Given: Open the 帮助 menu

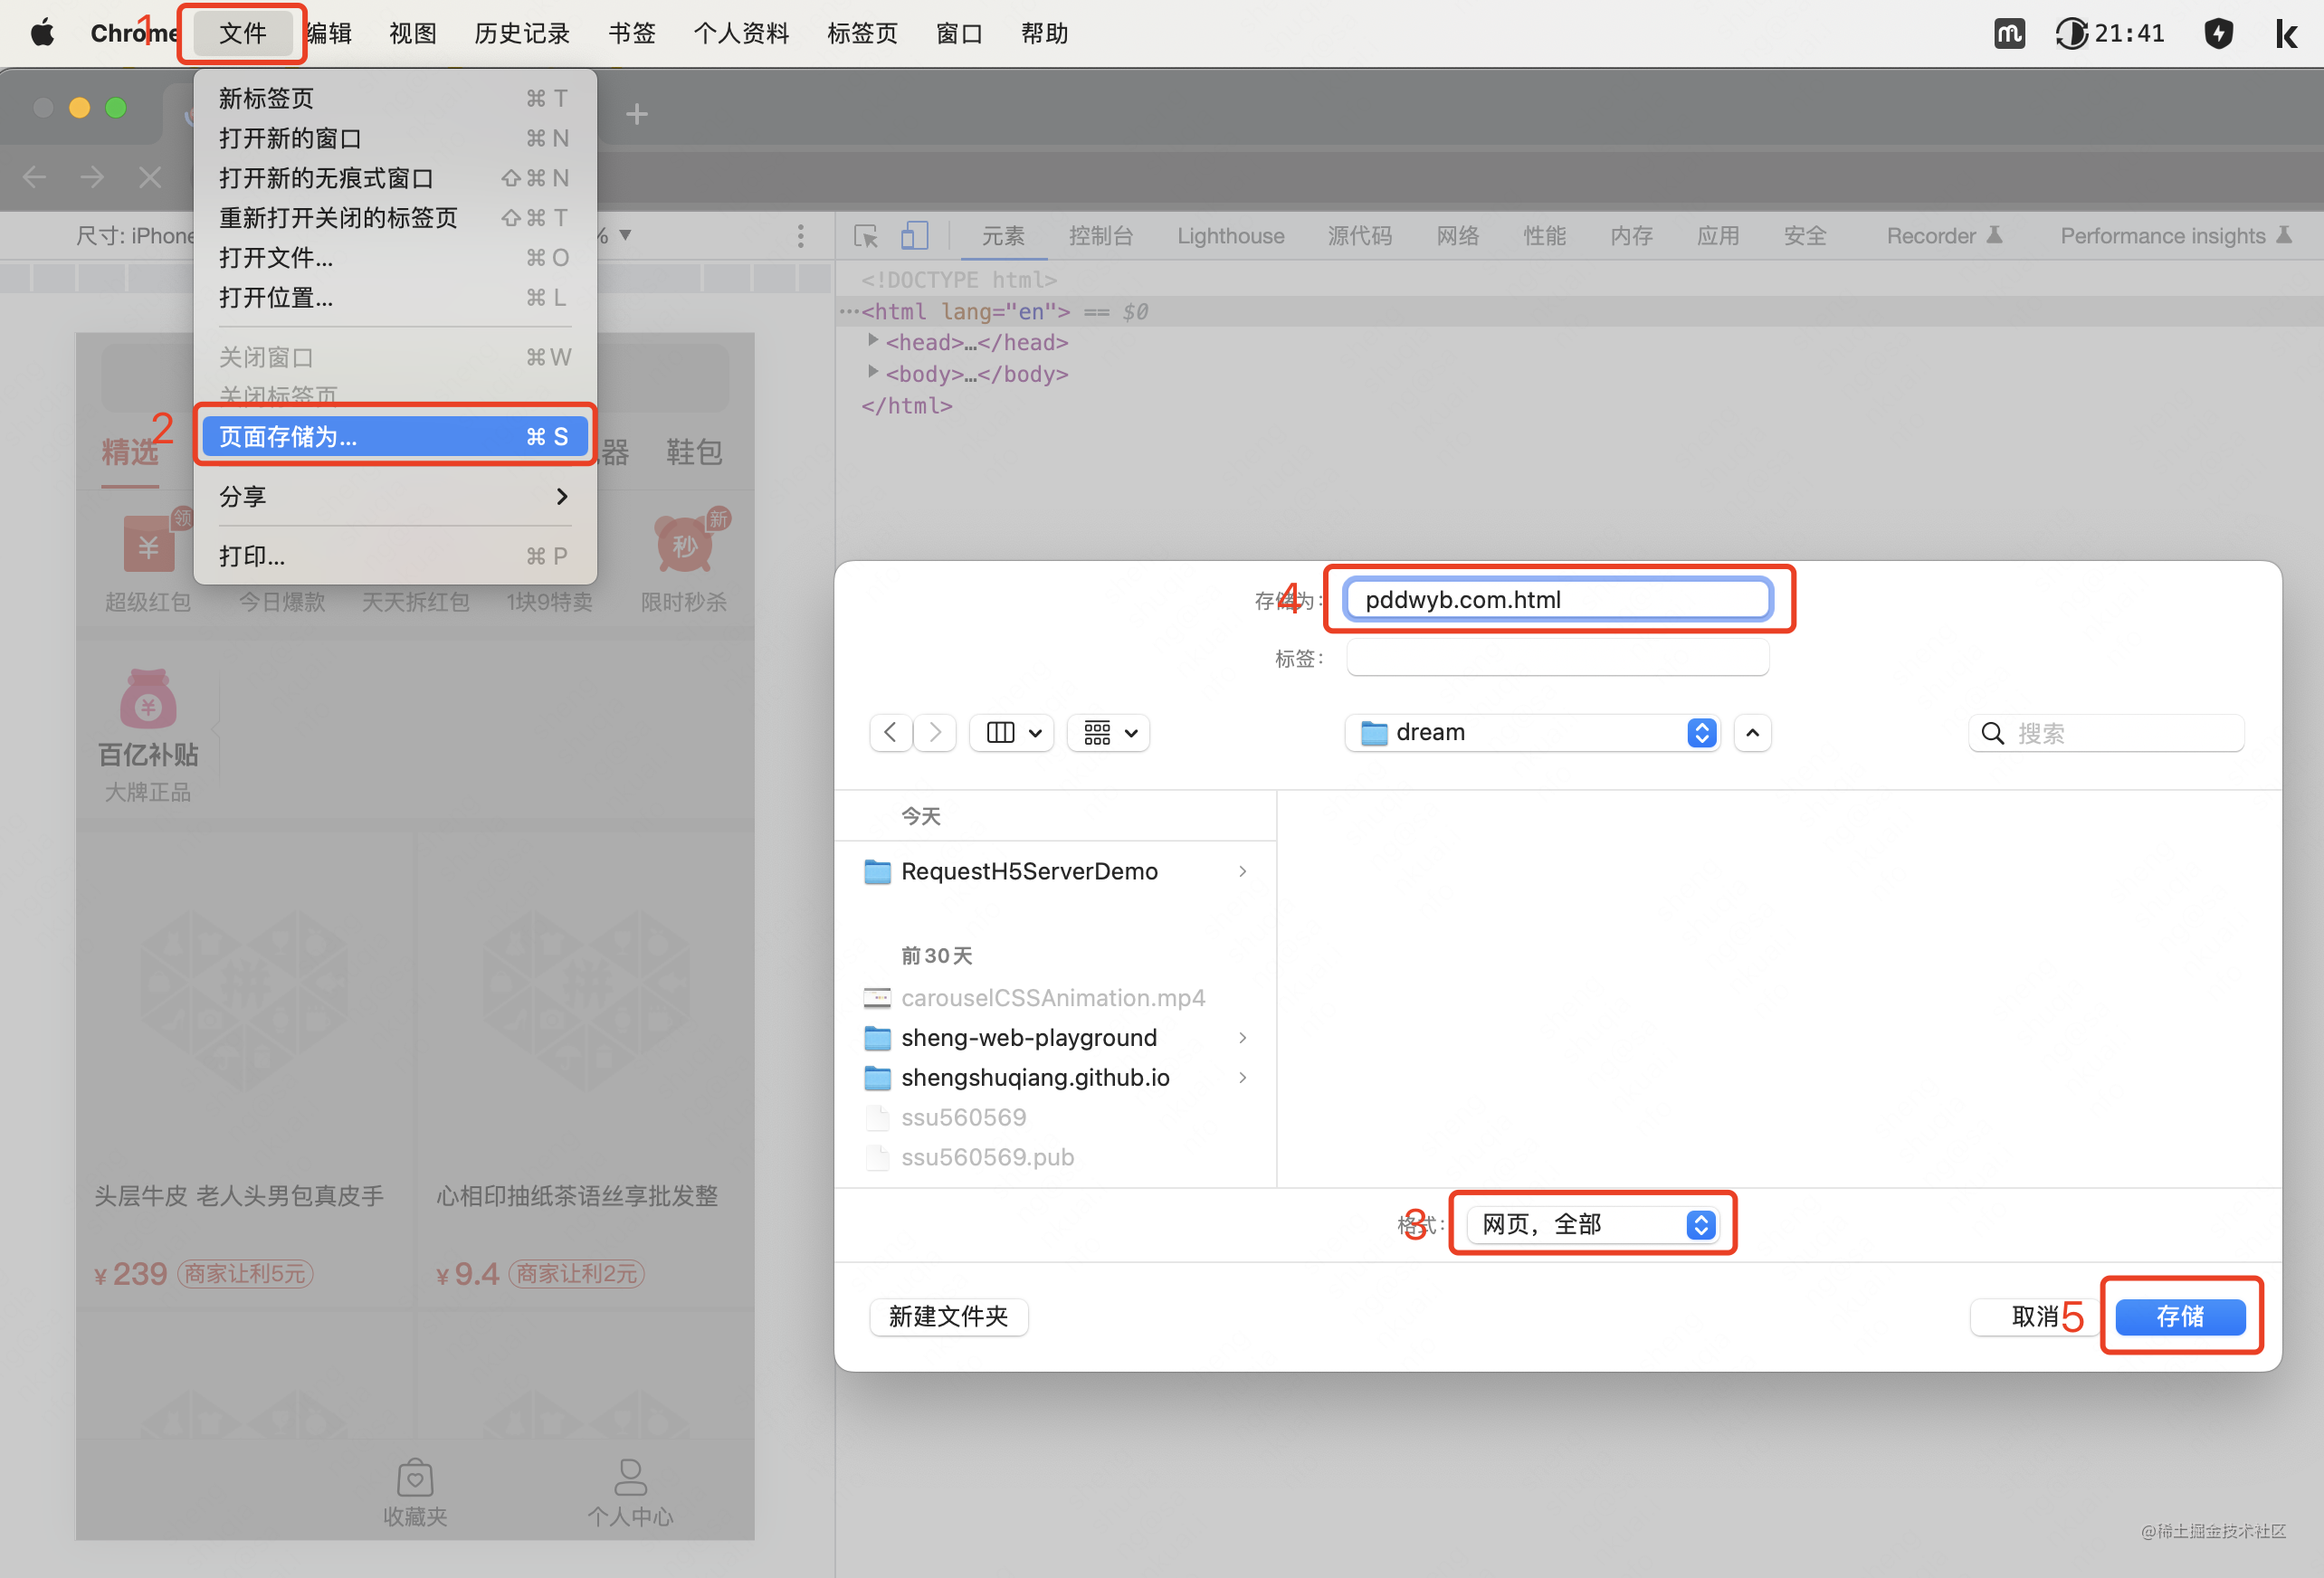Looking at the screenshot, I should [x=1044, y=33].
